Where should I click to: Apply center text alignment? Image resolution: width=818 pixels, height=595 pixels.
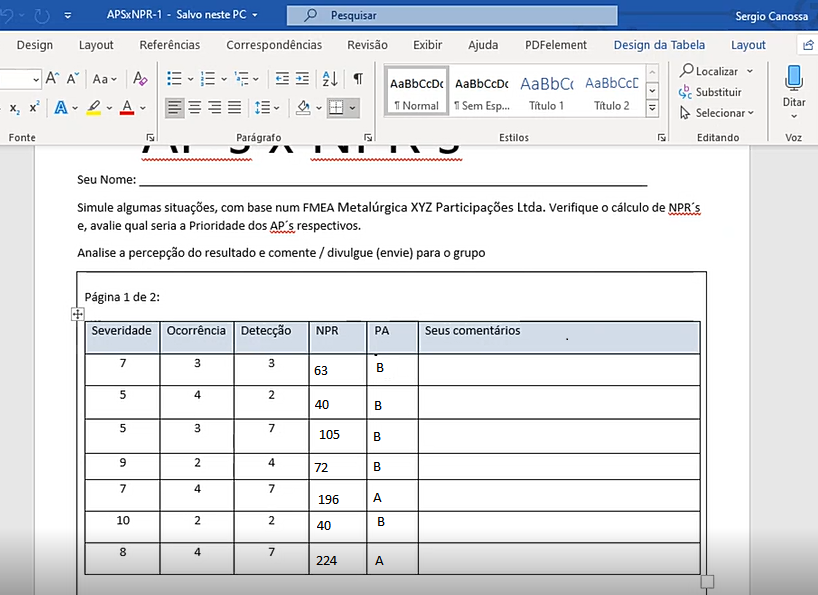(194, 107)
